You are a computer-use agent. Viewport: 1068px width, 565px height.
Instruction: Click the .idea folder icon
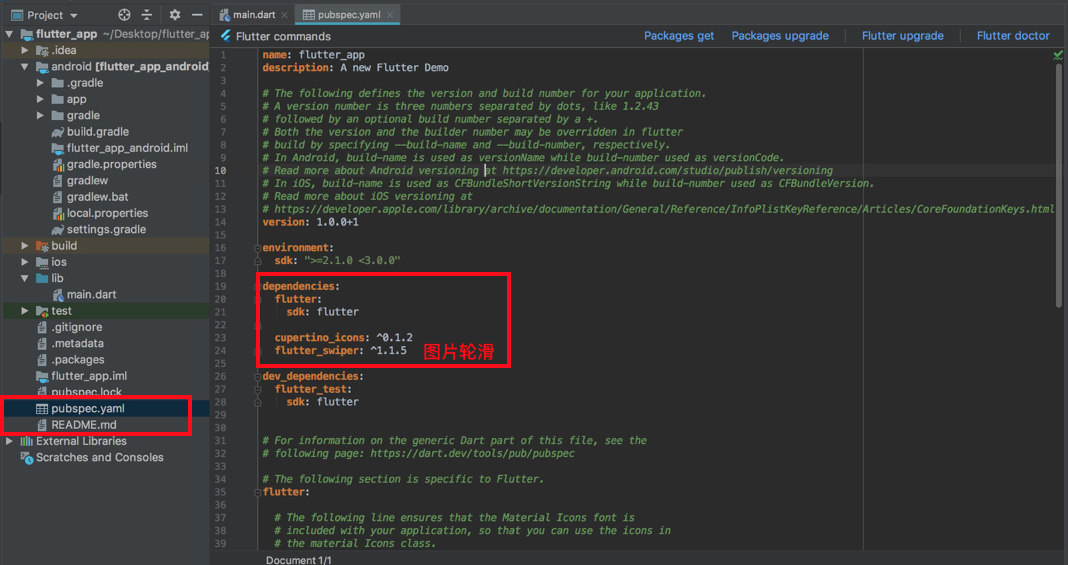click(x=42, y=50)
